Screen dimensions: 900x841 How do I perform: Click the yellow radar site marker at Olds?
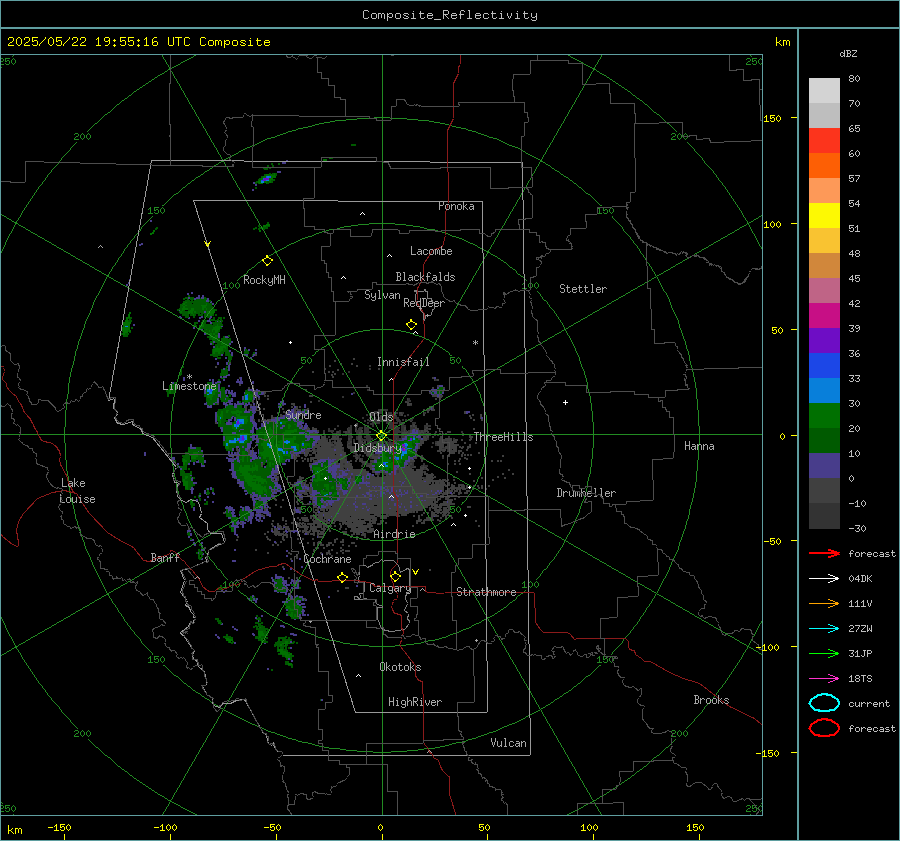(x=382, y=436)
